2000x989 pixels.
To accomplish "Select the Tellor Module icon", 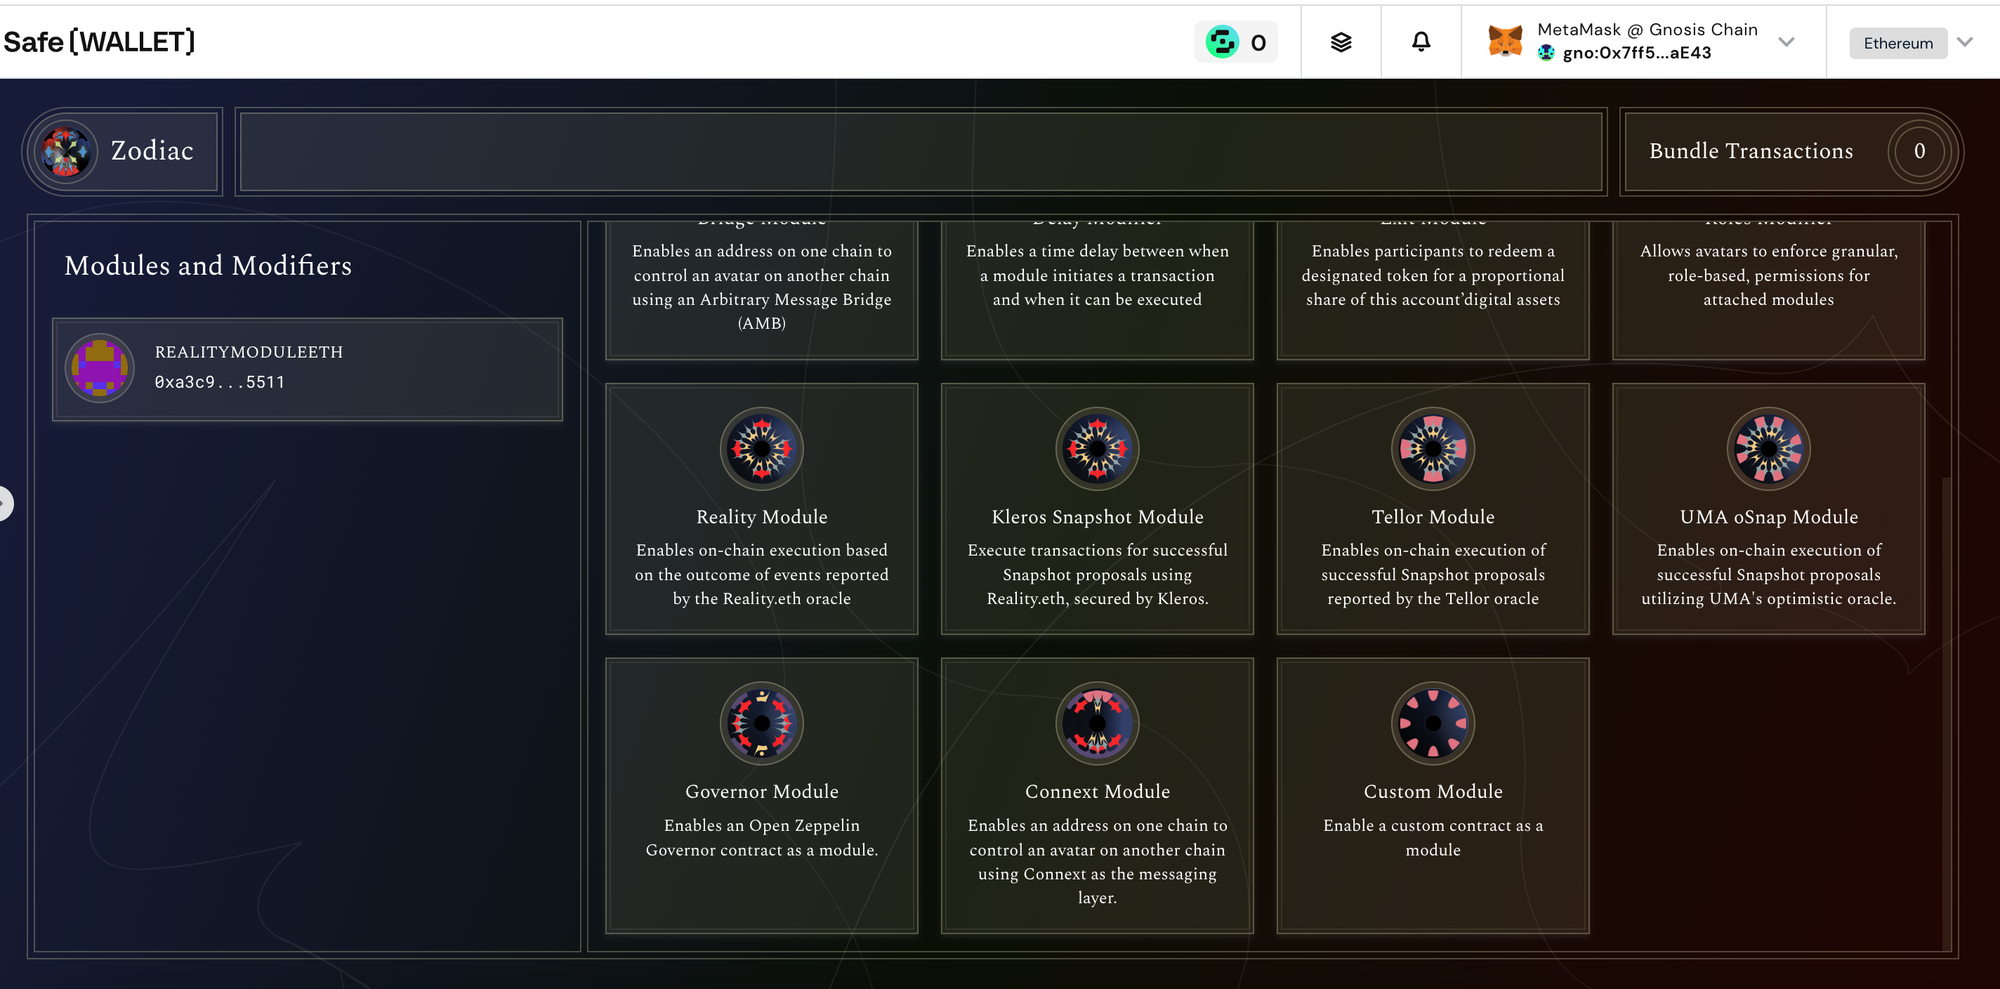I will (1433, 449).
